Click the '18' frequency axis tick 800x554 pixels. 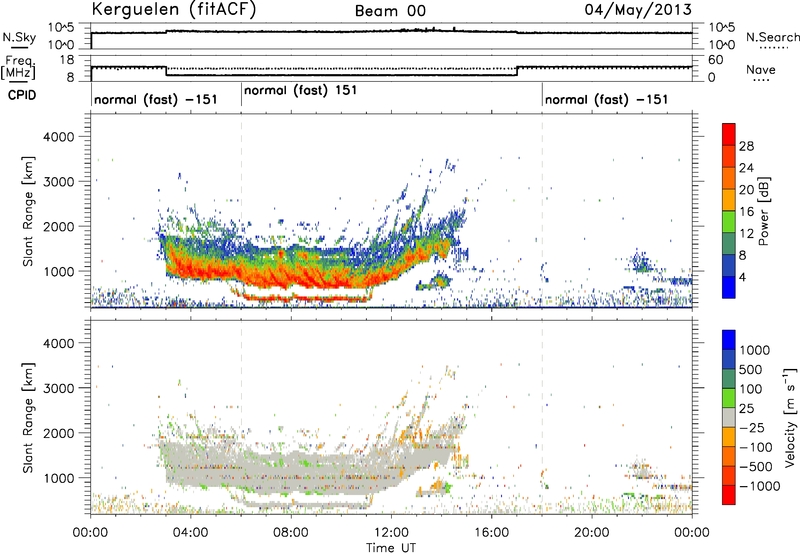click(67, 60)
